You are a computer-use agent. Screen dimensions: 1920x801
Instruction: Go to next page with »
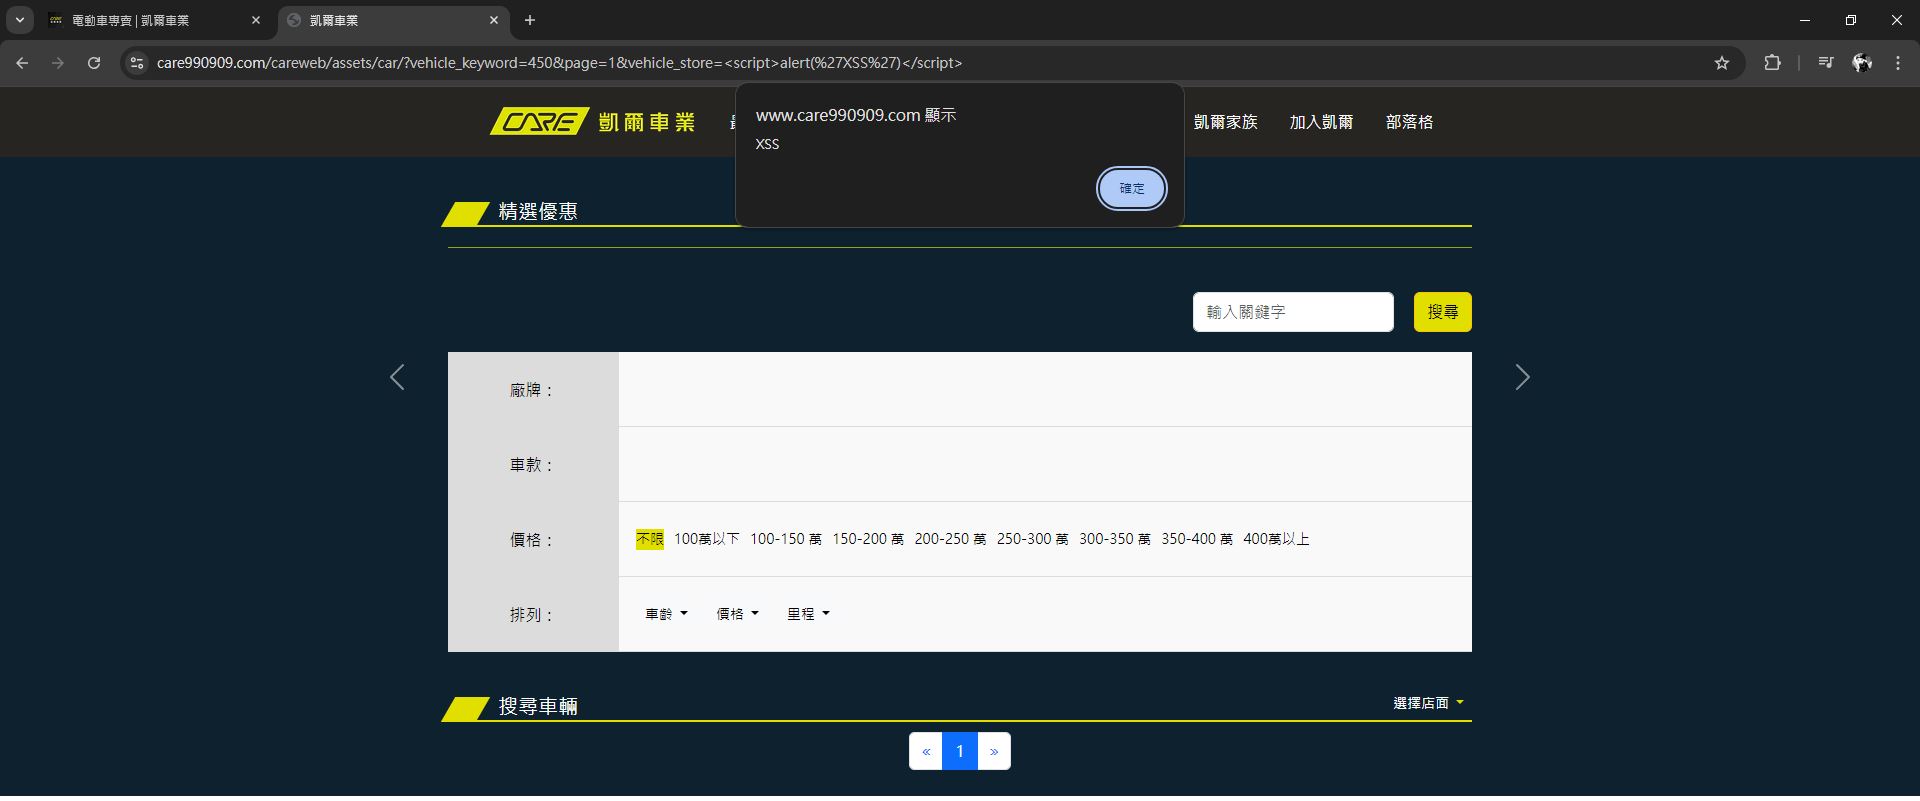994,751
